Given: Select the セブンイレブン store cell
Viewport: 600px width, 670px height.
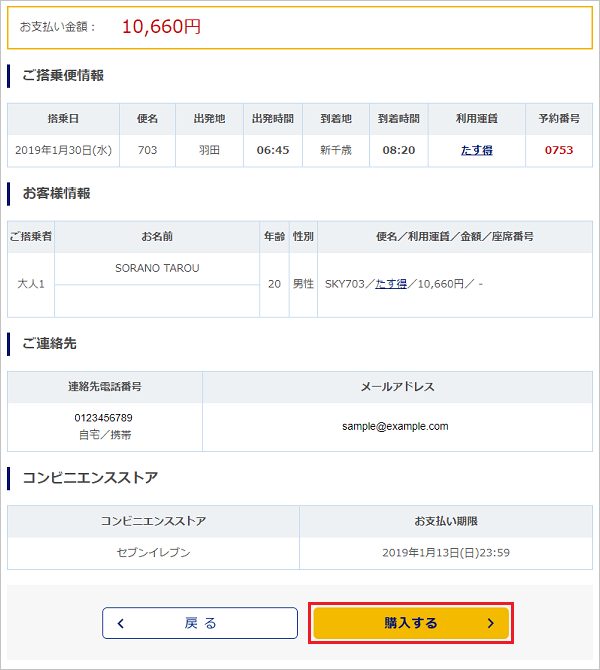Looking at the screenshot, I should (153, 552).
